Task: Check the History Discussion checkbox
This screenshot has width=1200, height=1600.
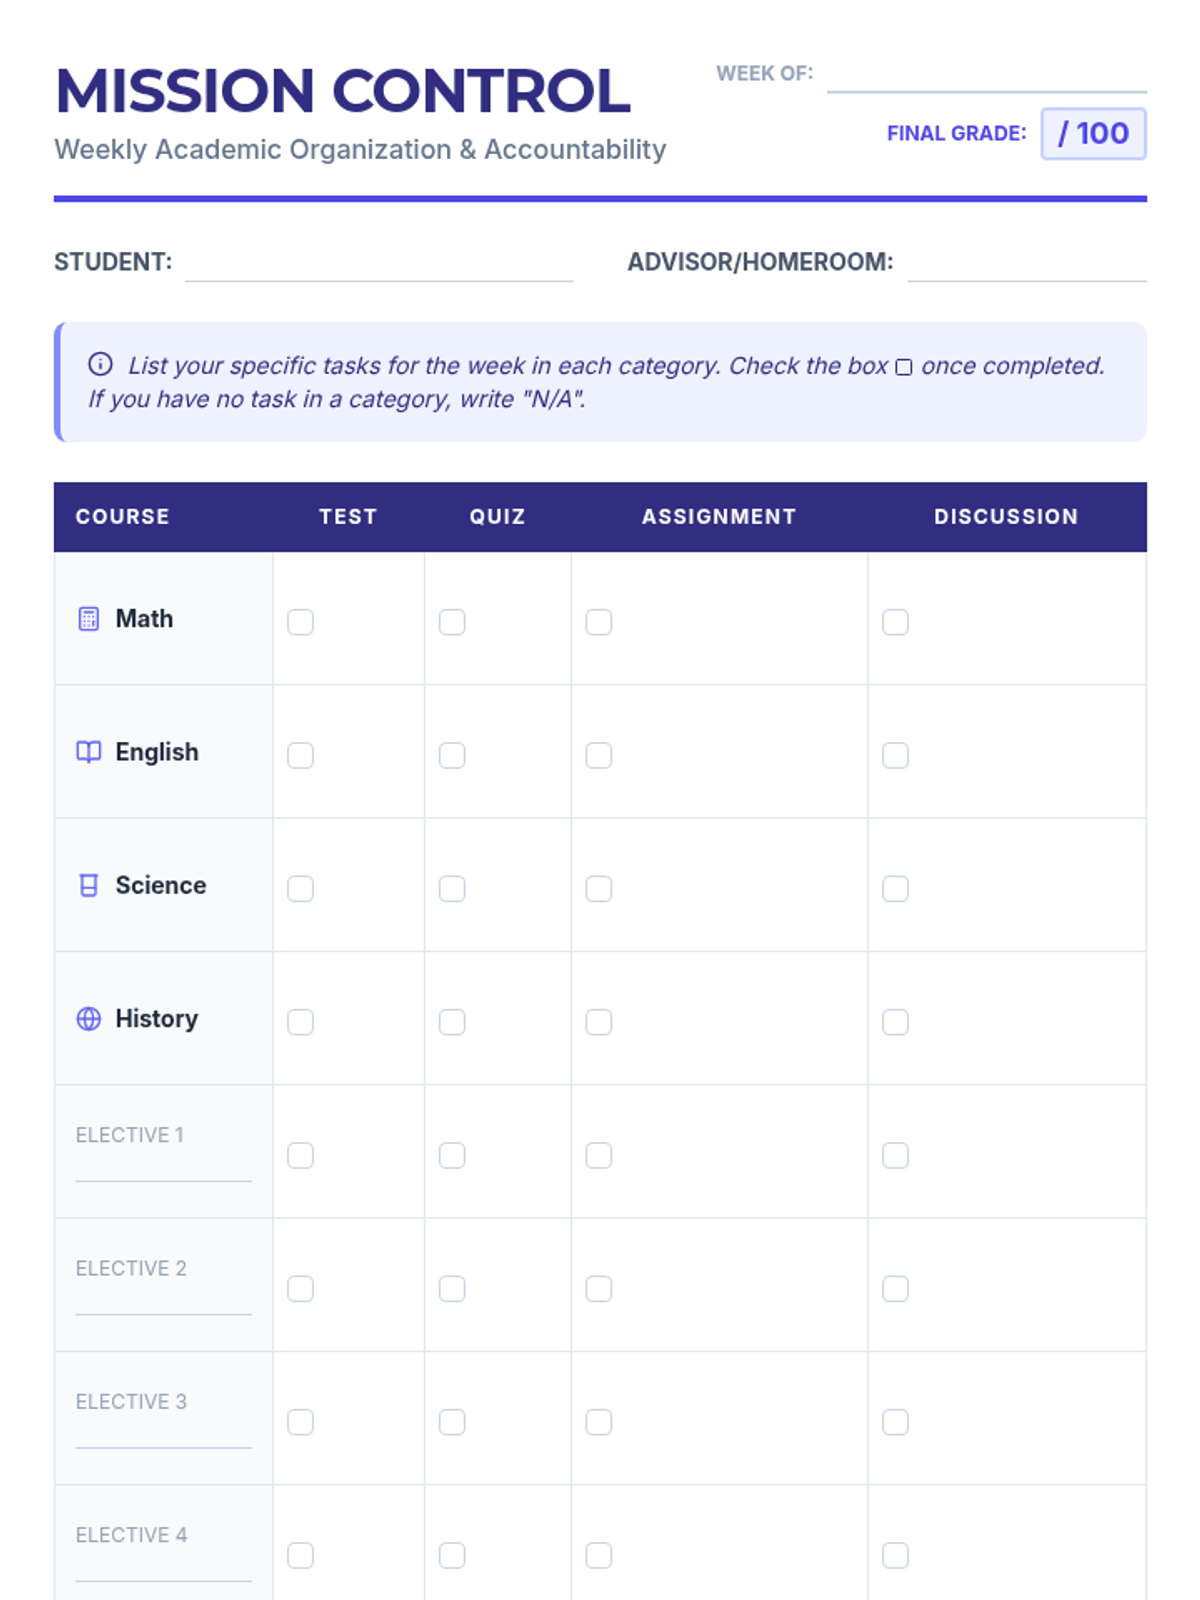Action: pyautogui.click(x=896, y=1022)
